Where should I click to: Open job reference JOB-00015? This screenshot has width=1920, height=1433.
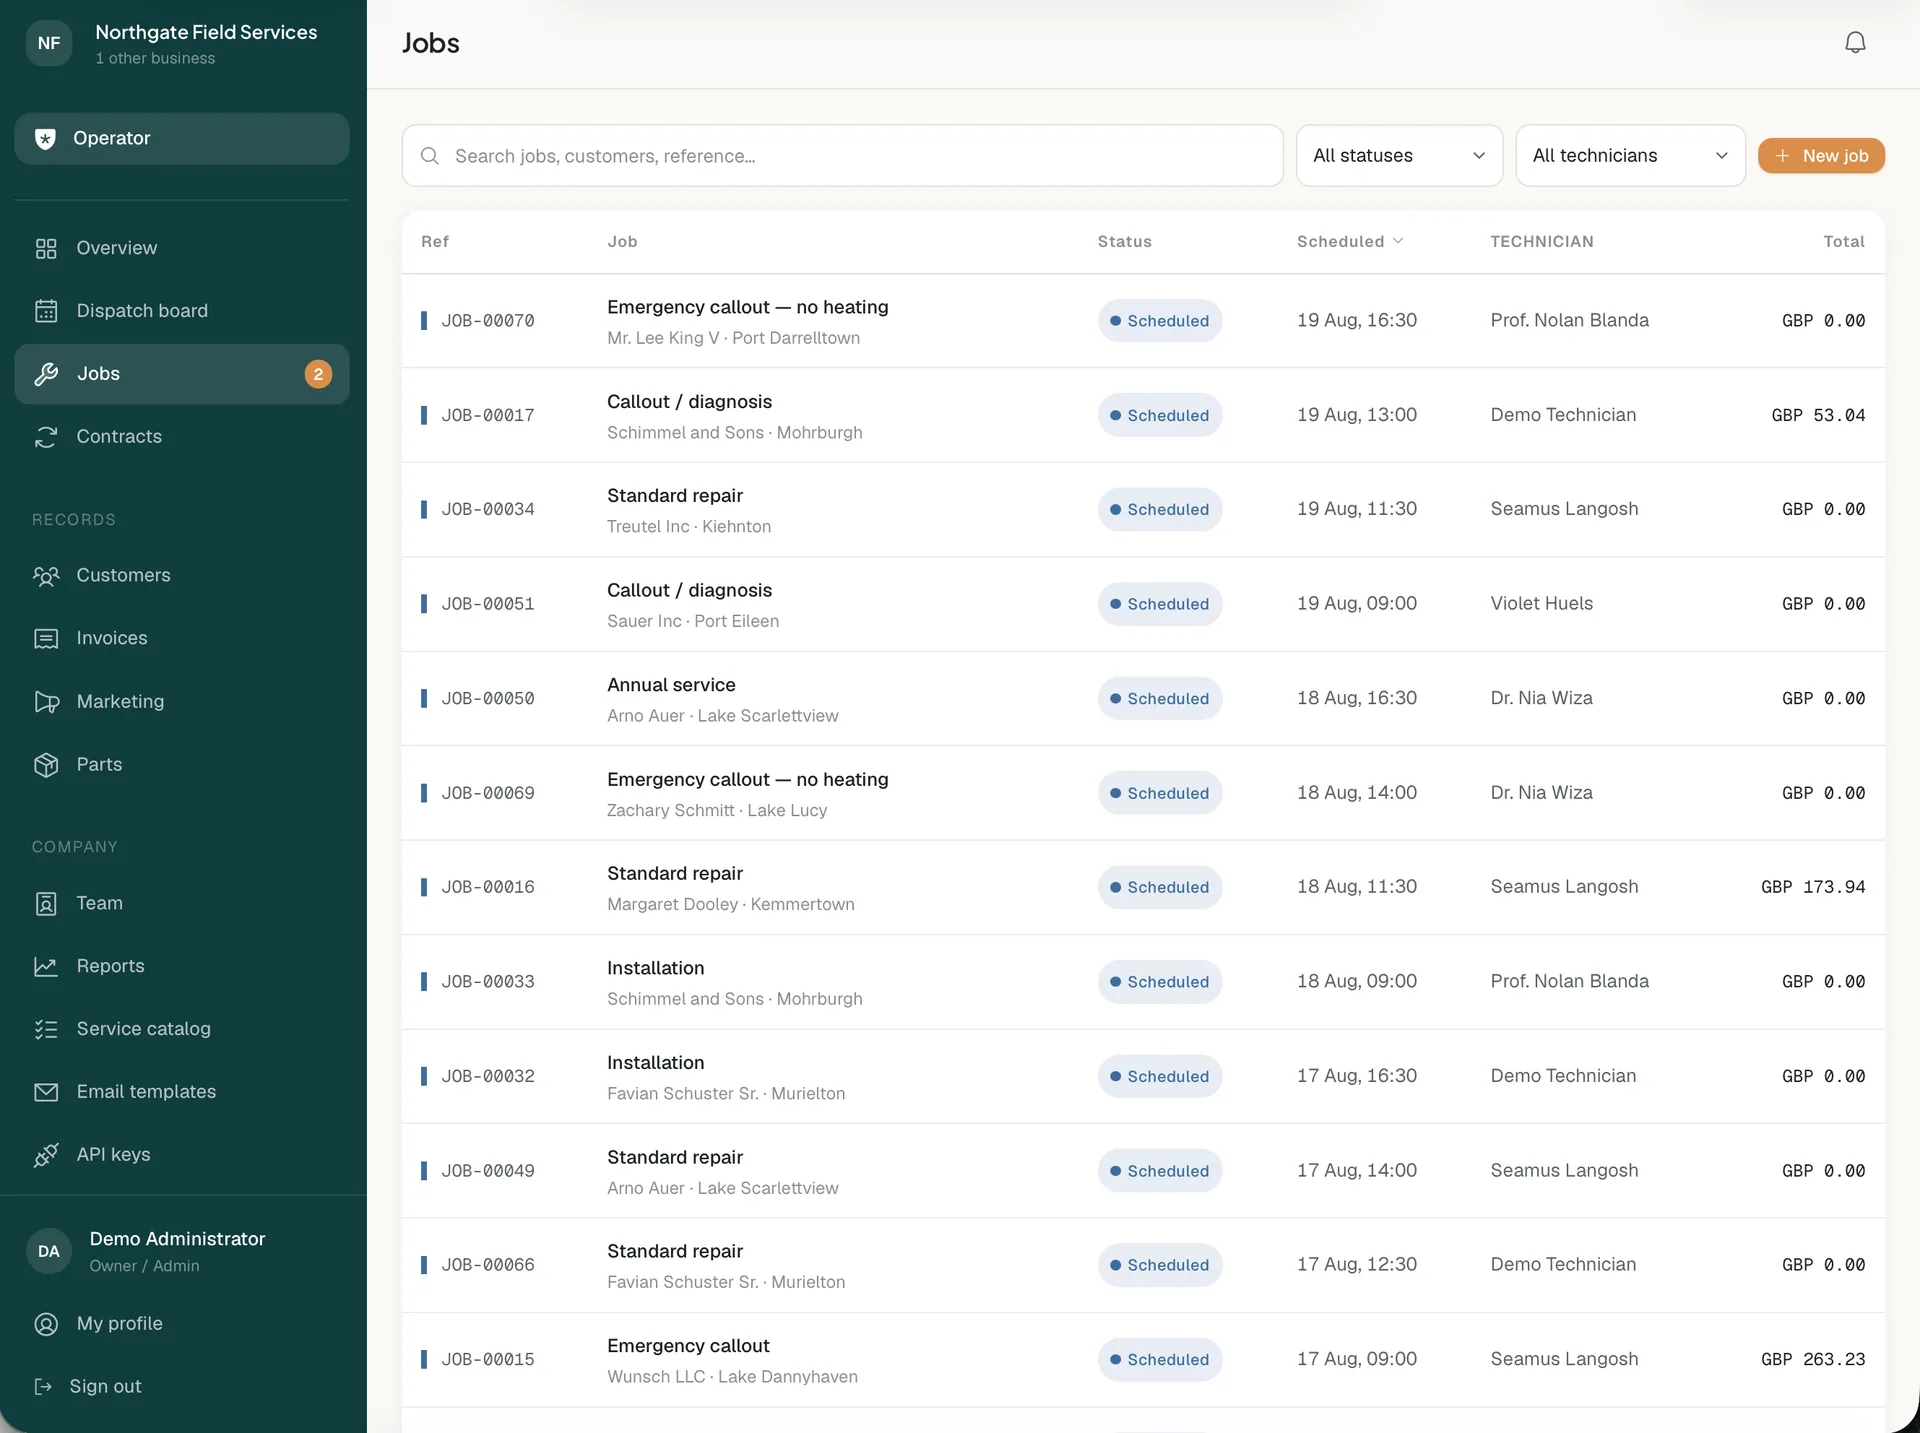tap(488, 1360)
